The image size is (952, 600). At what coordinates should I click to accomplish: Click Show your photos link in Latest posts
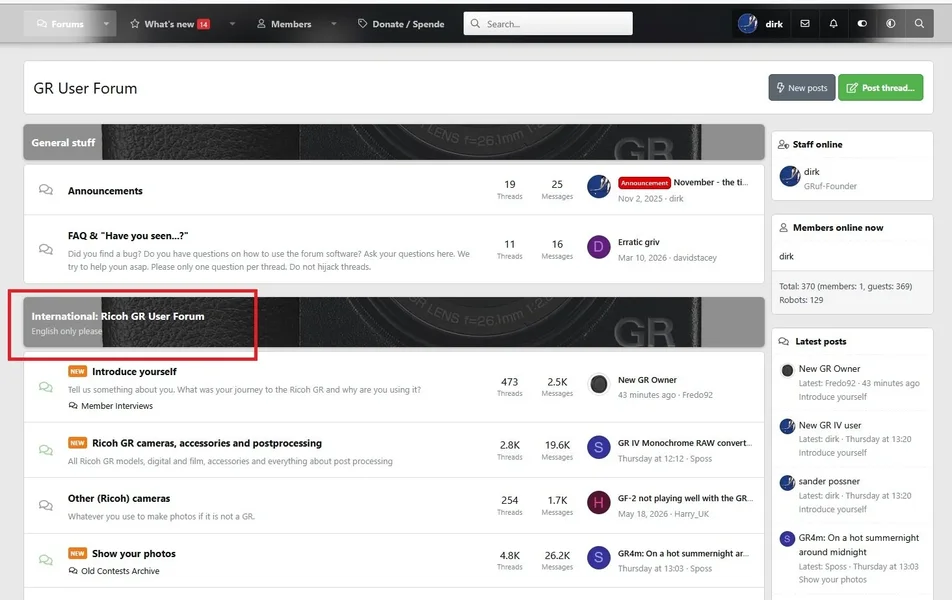[832, 579]
